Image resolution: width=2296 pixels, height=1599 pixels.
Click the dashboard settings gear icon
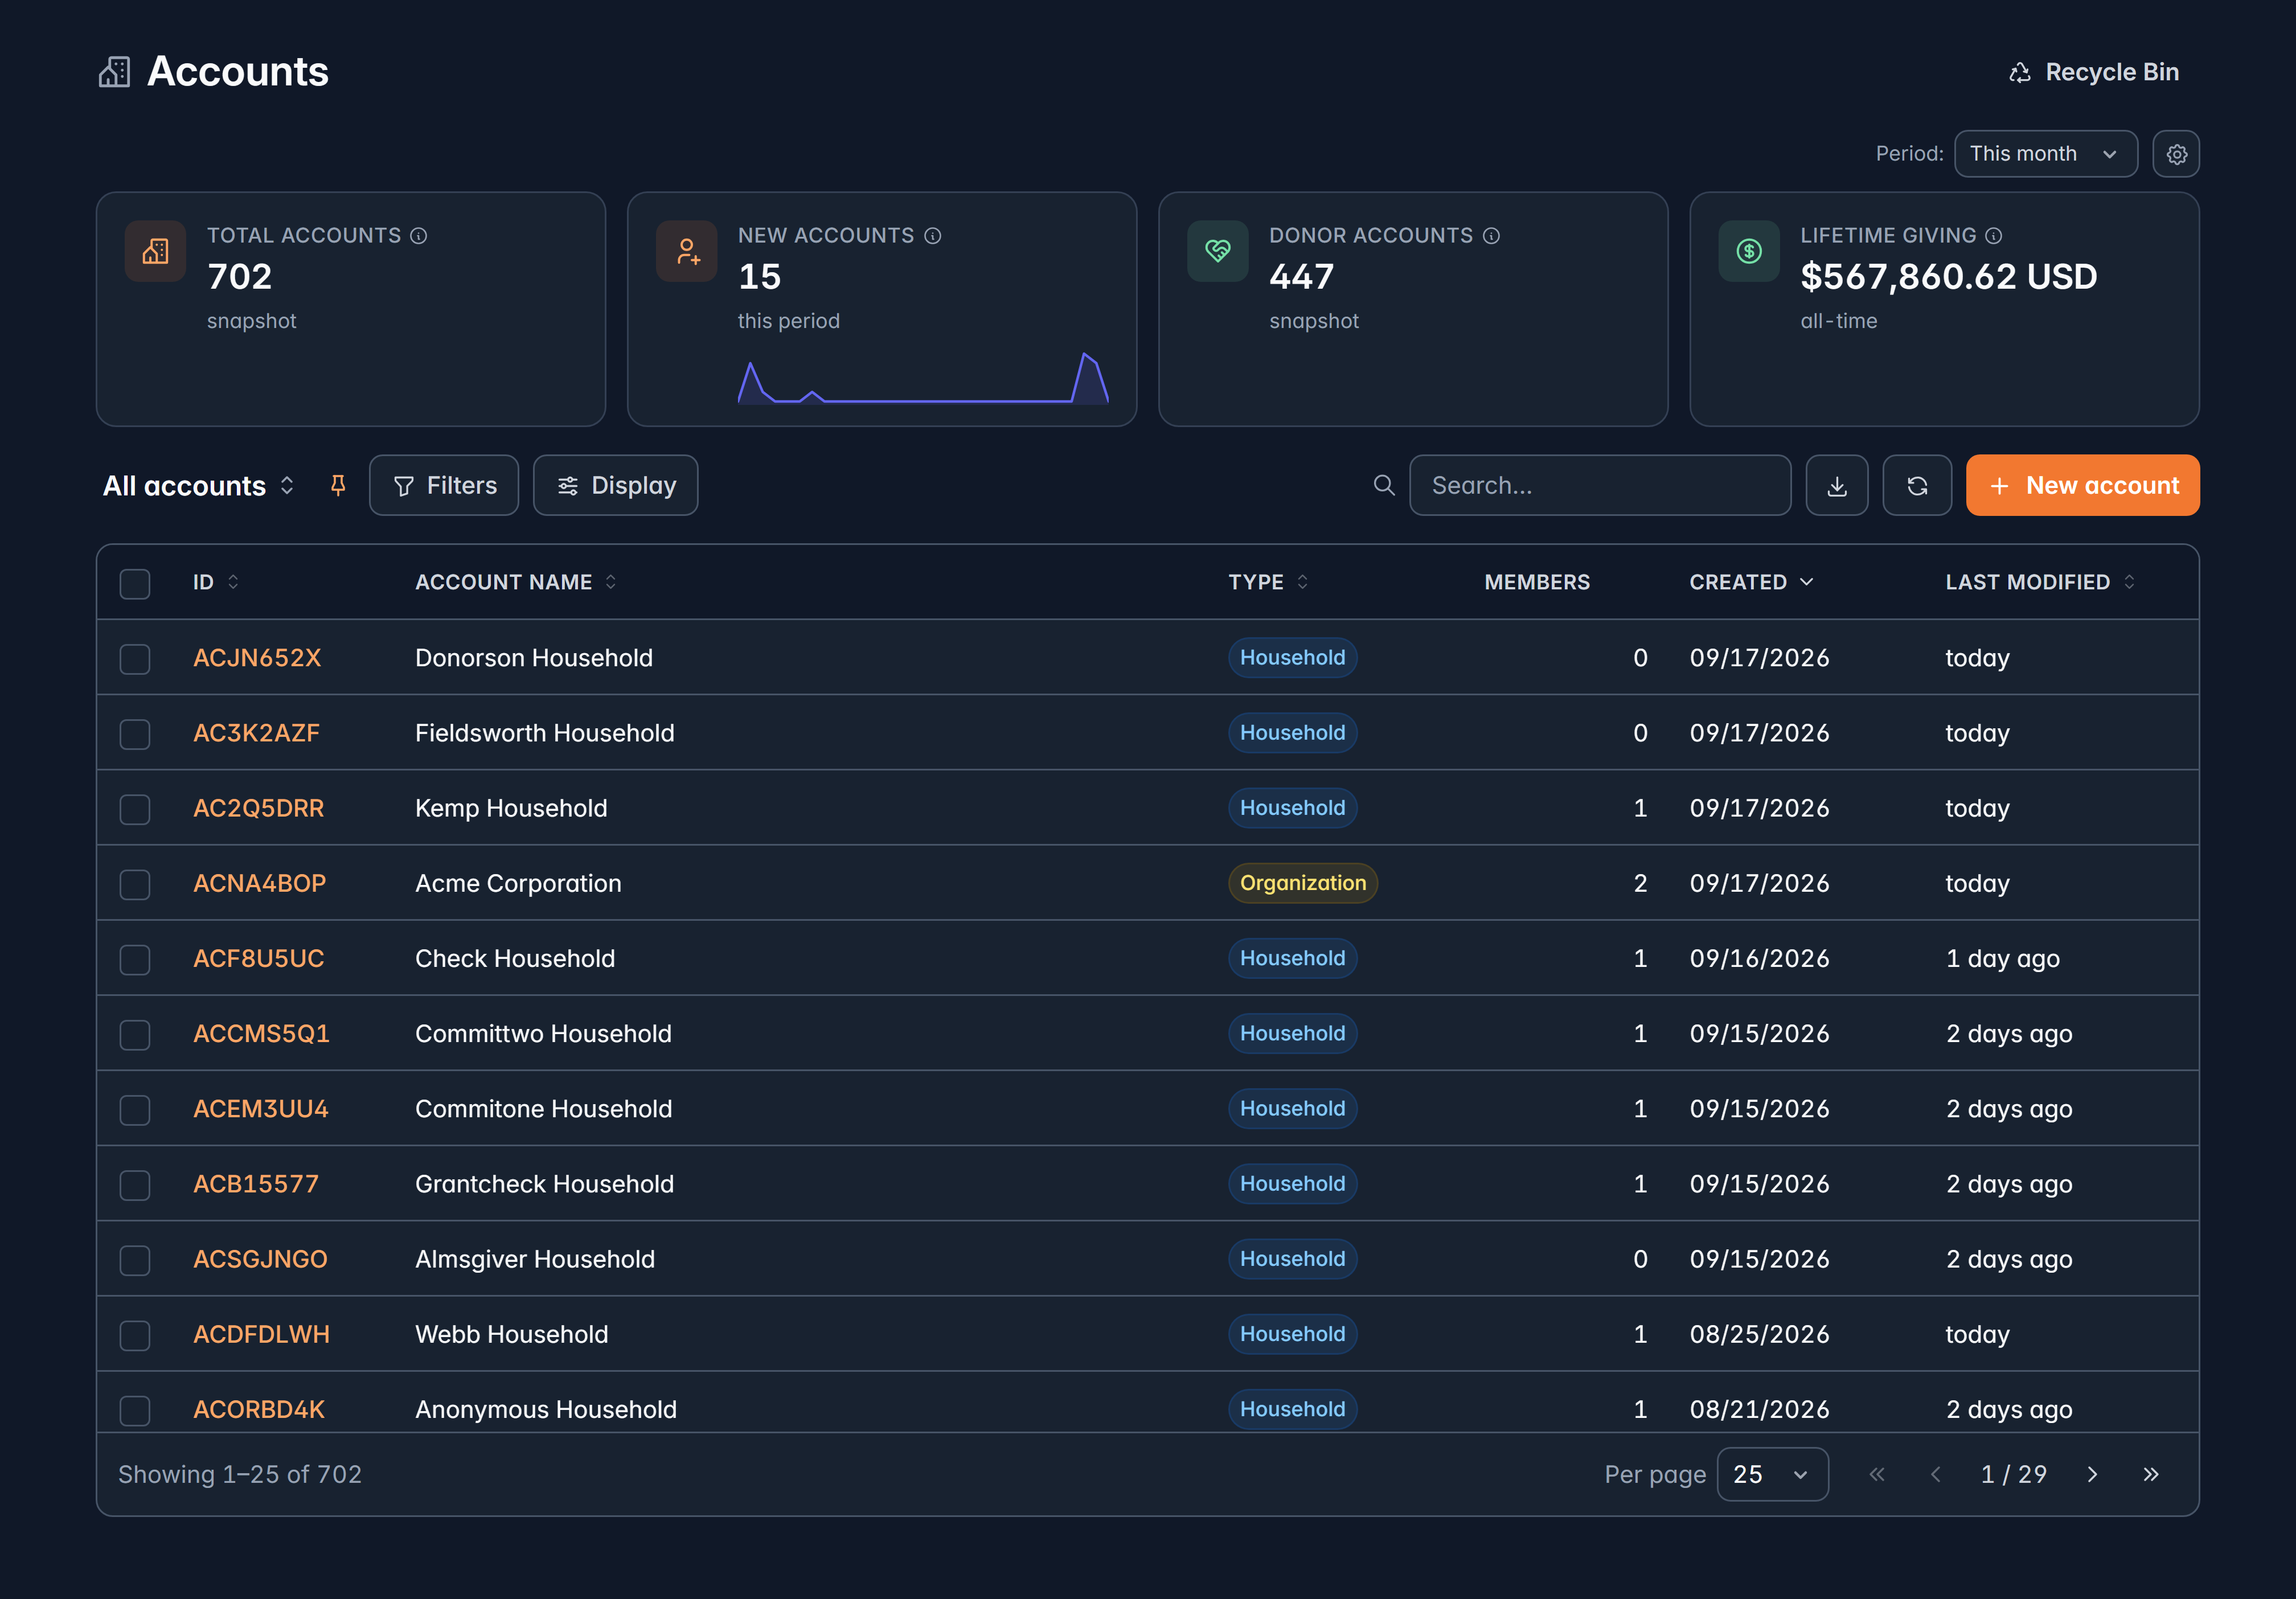2176,154
